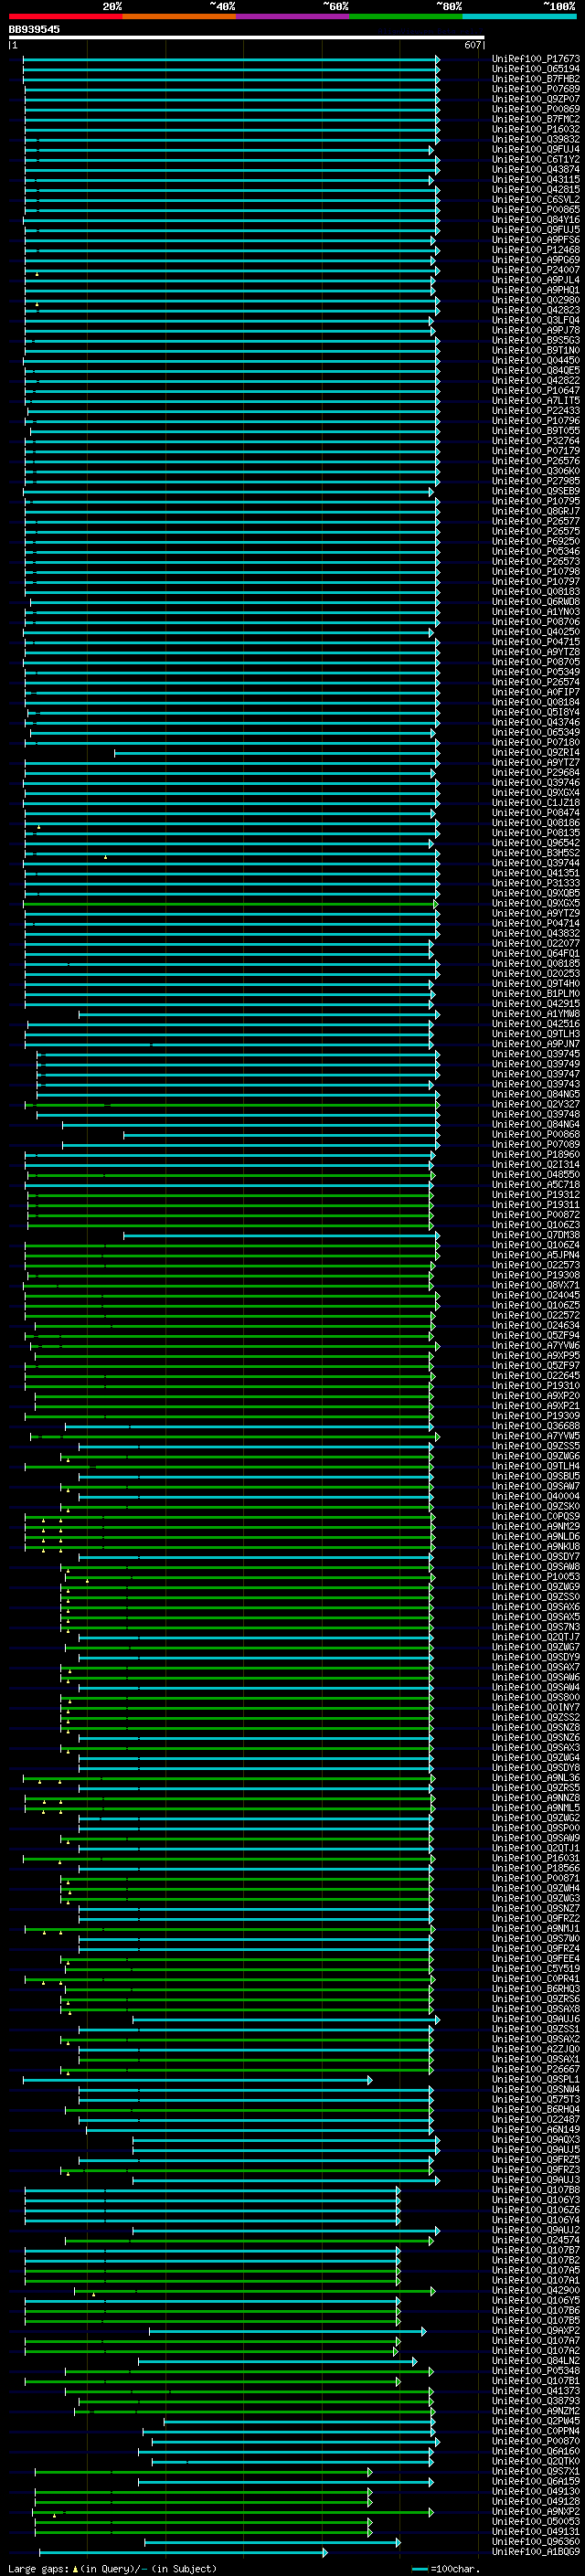Click the last hit label UniRef100_A1BQG9
585x2576 pixels.
(535, 2551)
